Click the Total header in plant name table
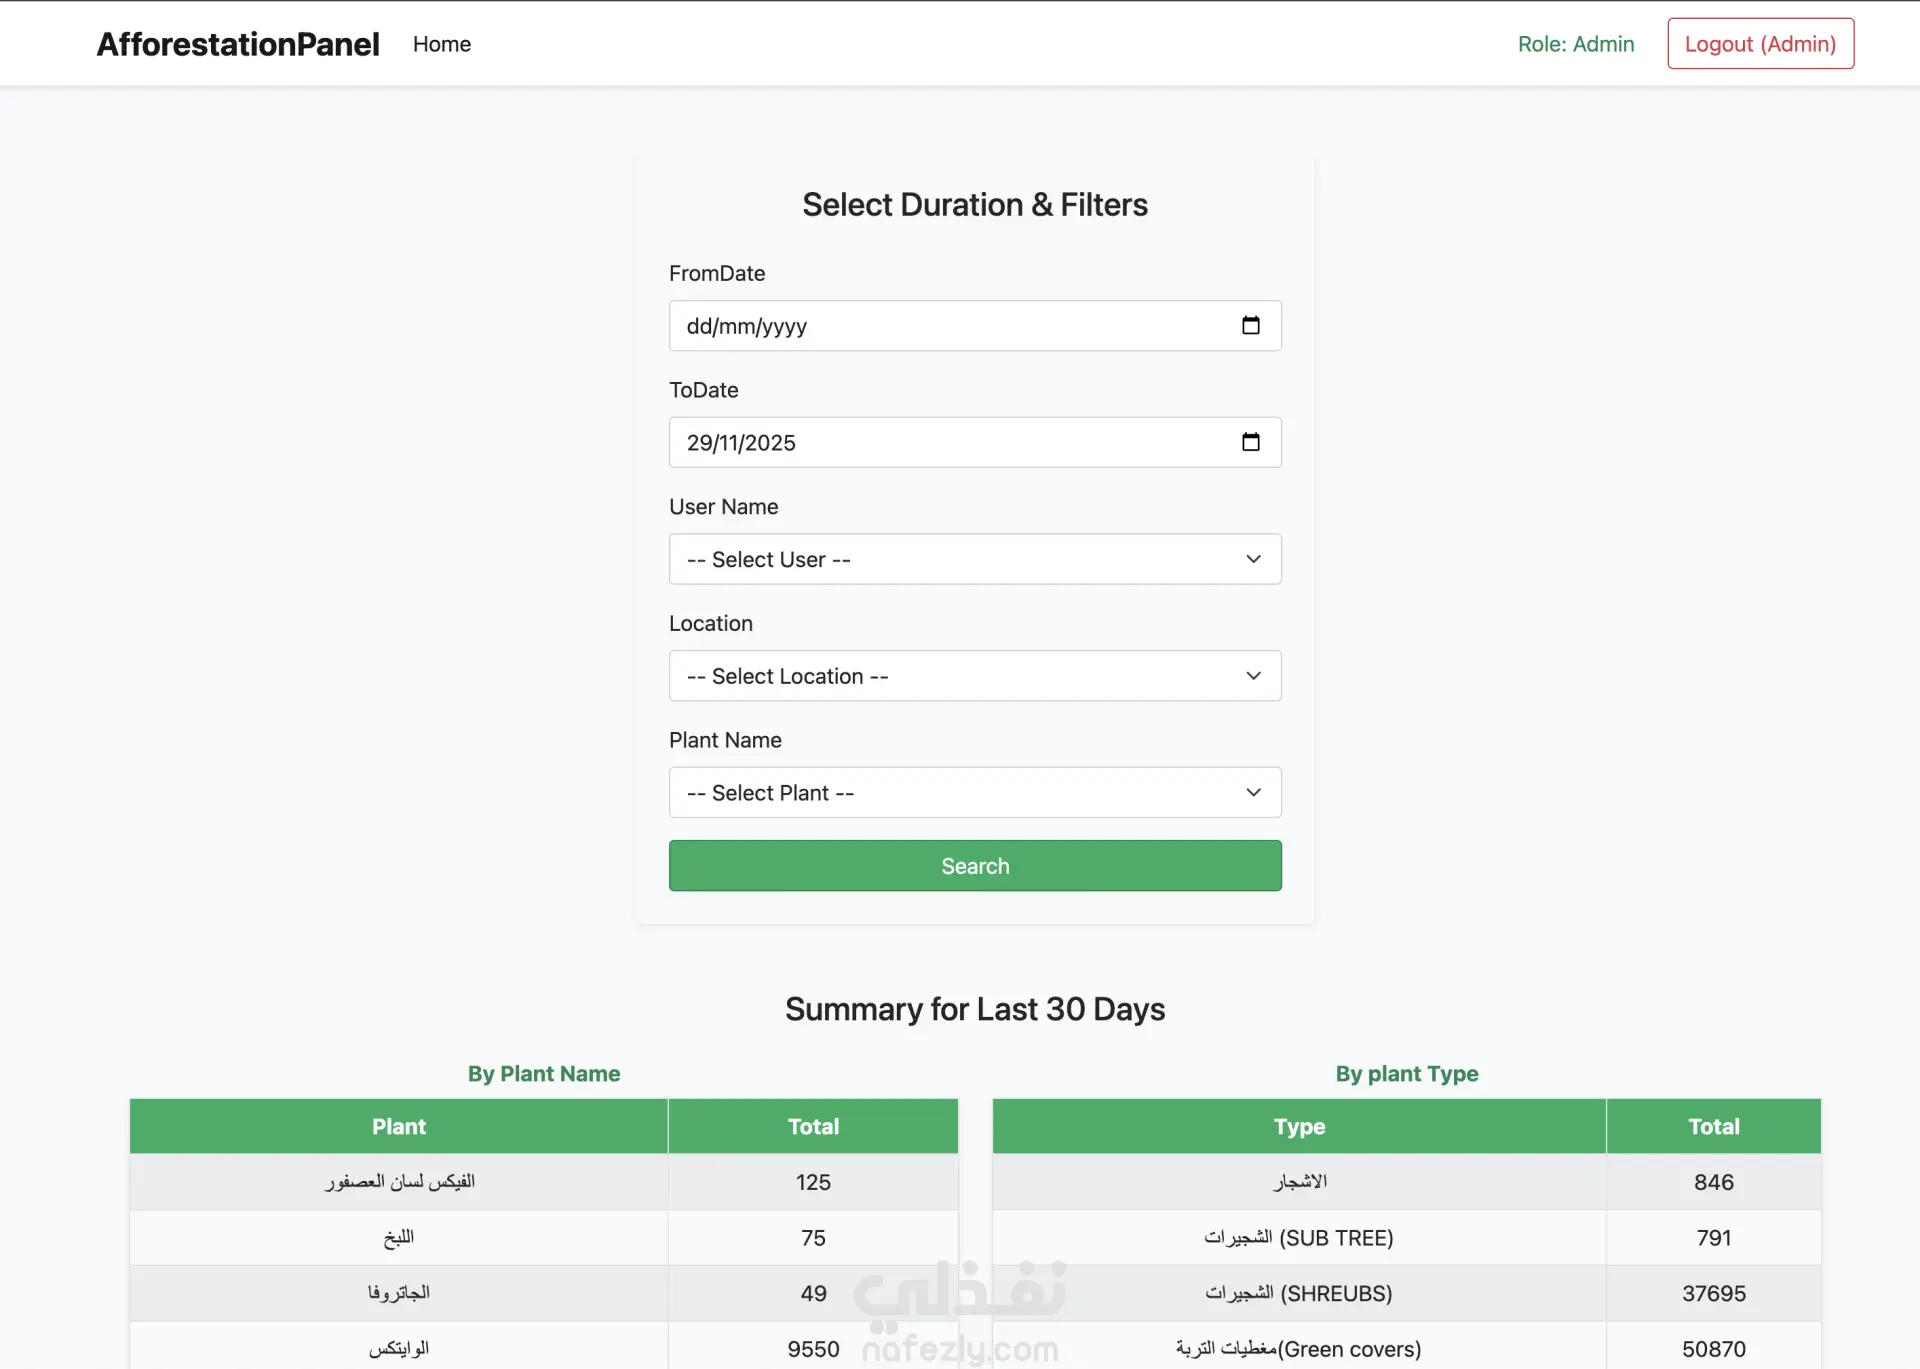This screenshot has width=1920, height=1369. point(812,1126)
